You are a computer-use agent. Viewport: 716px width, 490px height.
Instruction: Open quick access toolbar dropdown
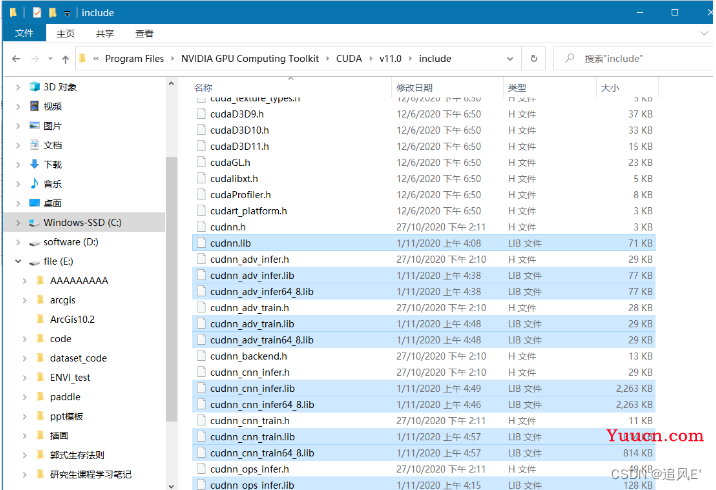[67, 13]
